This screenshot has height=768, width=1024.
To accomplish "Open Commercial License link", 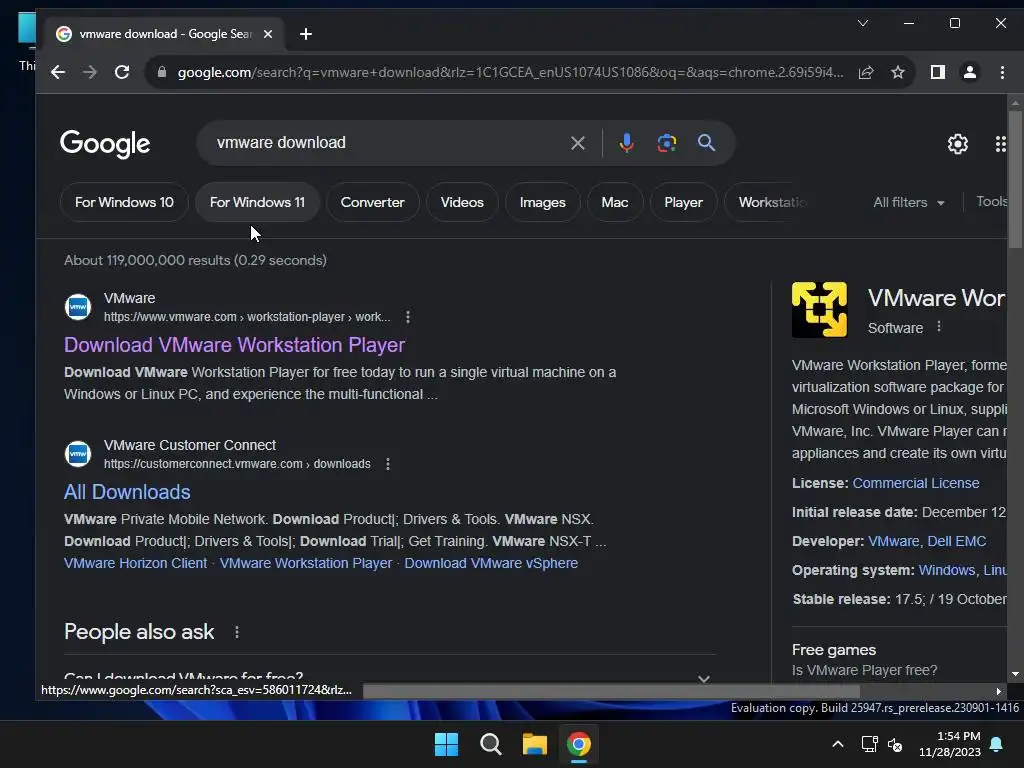I will 916,483.
